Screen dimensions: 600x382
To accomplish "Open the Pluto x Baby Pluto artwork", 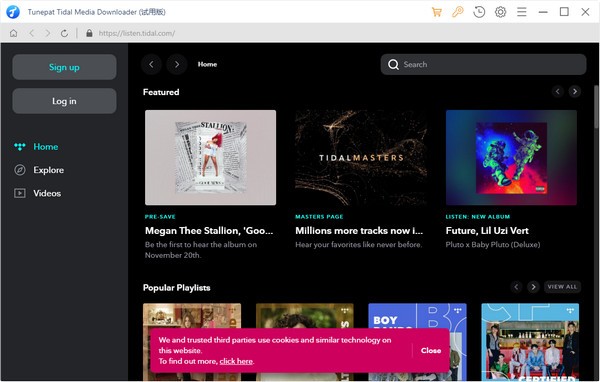I will coord(511,158).
